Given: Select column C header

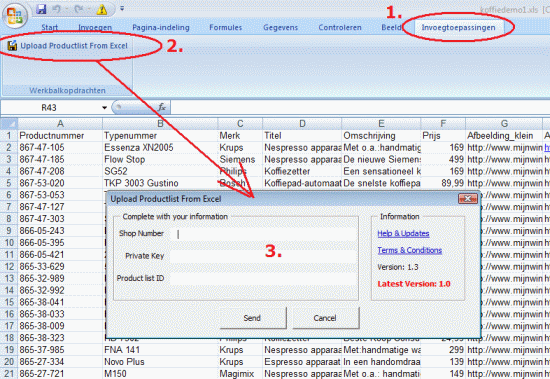Looking at the screenshot, I should tap(240, 124).
